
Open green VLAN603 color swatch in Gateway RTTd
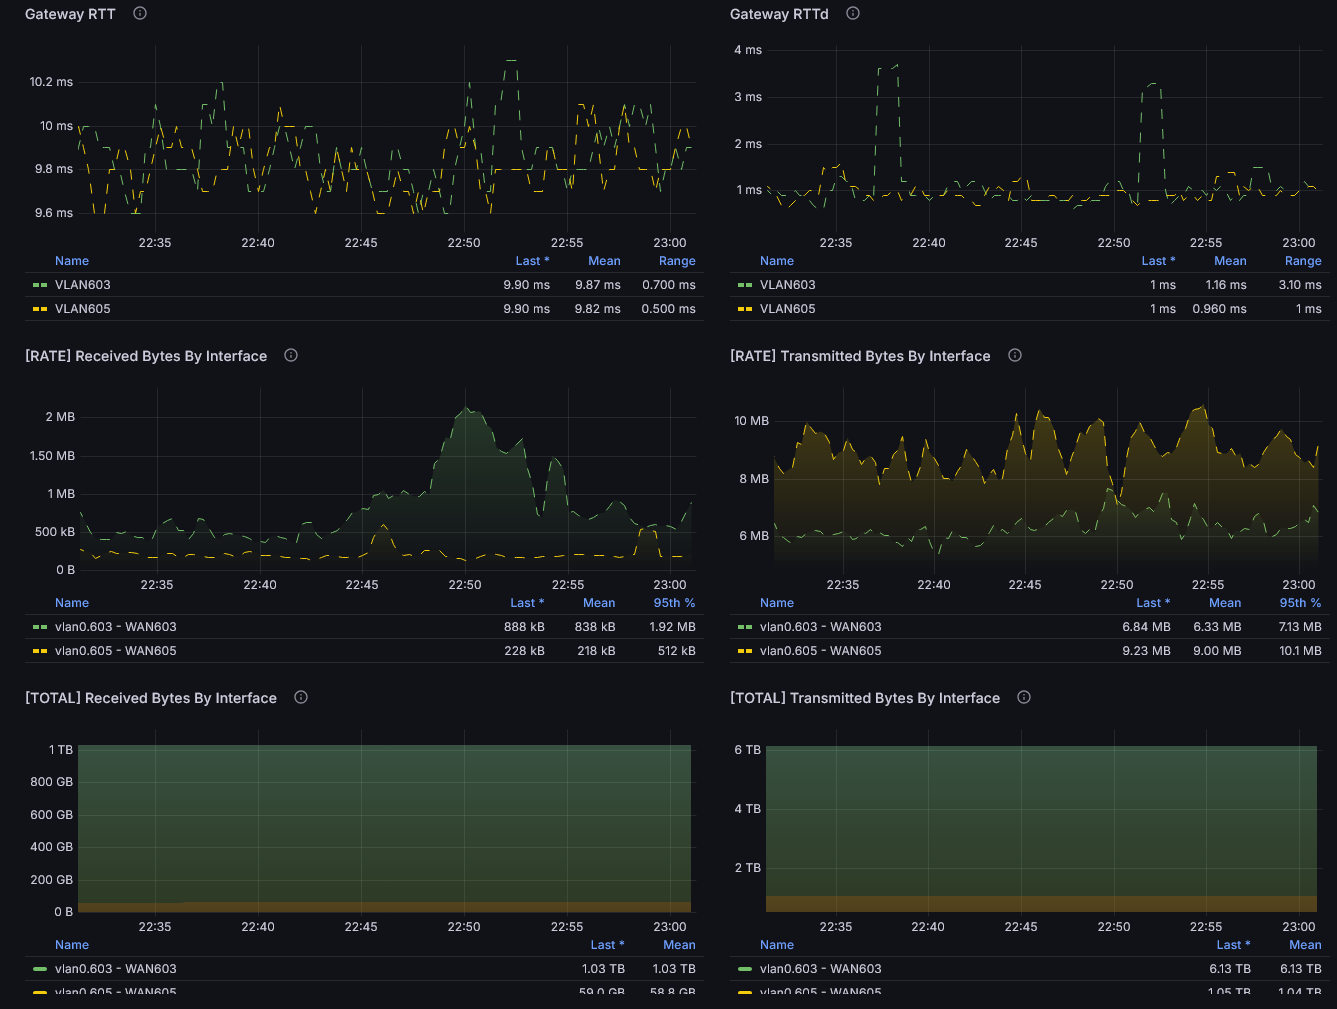pyautogui.click(x=745, y=285)
